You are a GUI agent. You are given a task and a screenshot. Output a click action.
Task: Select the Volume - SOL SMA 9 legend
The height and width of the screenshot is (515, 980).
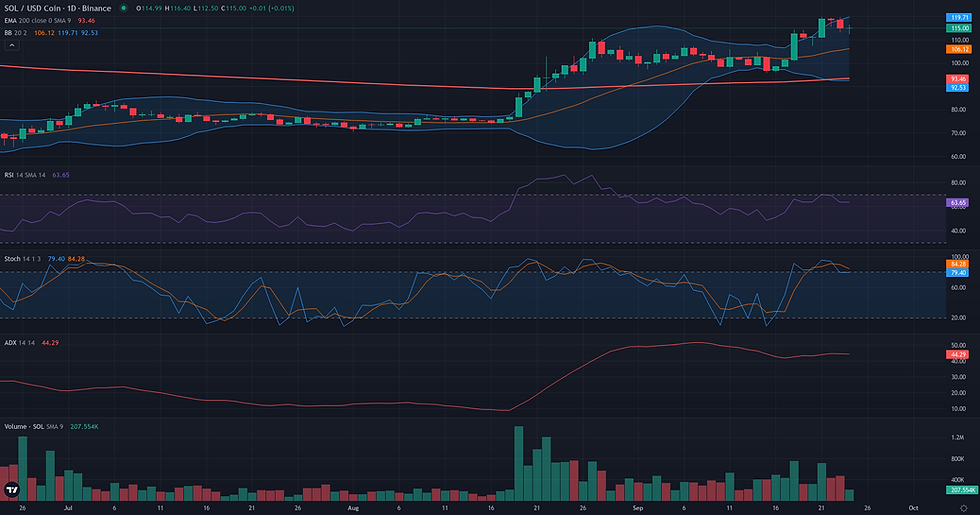point(34,426)
